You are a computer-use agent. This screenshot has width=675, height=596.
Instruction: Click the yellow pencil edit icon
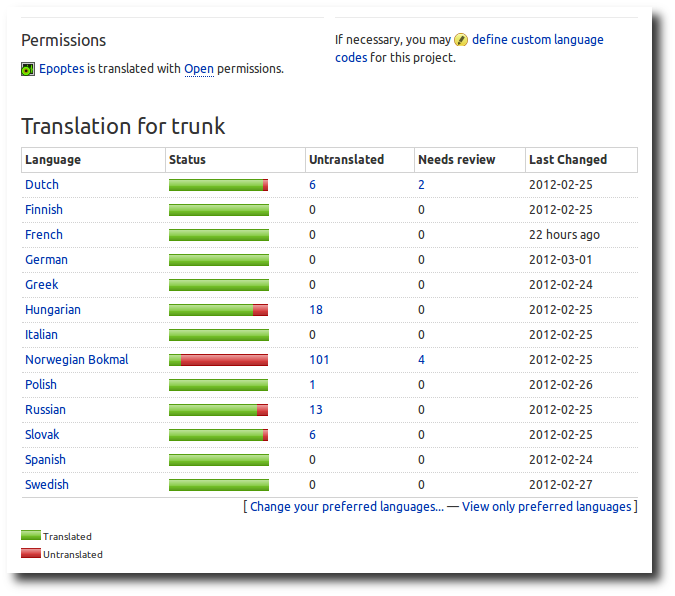(x=461, y=40)
